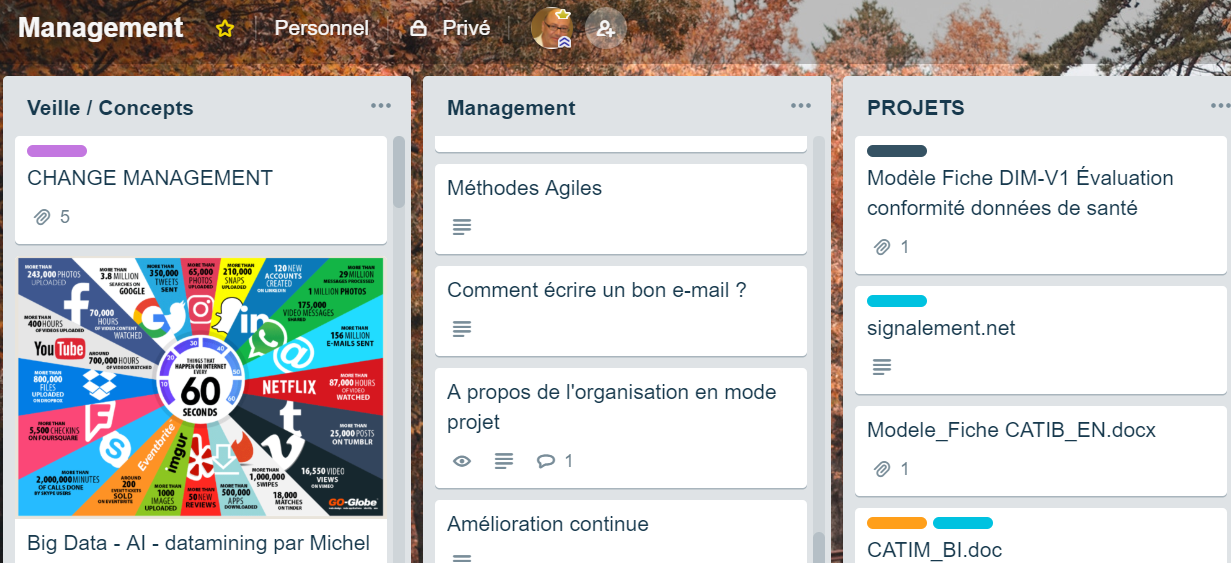Click the PROJETS list title

click(x=916, y=108)
